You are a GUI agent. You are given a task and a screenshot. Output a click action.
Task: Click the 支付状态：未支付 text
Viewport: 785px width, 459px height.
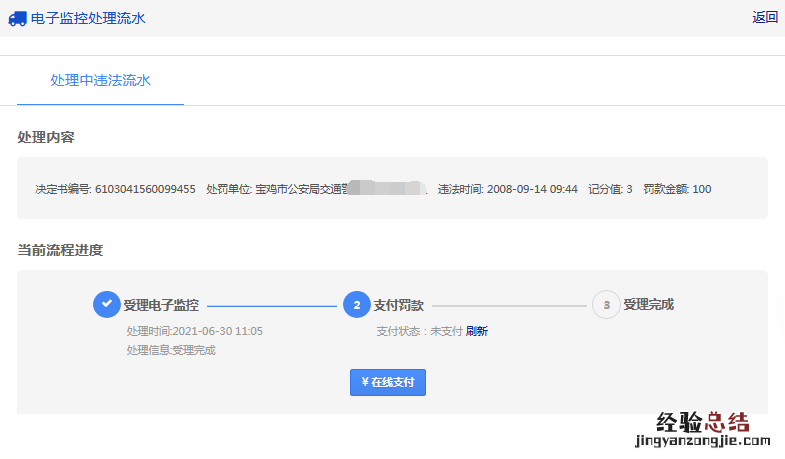[x=418, y=331]
